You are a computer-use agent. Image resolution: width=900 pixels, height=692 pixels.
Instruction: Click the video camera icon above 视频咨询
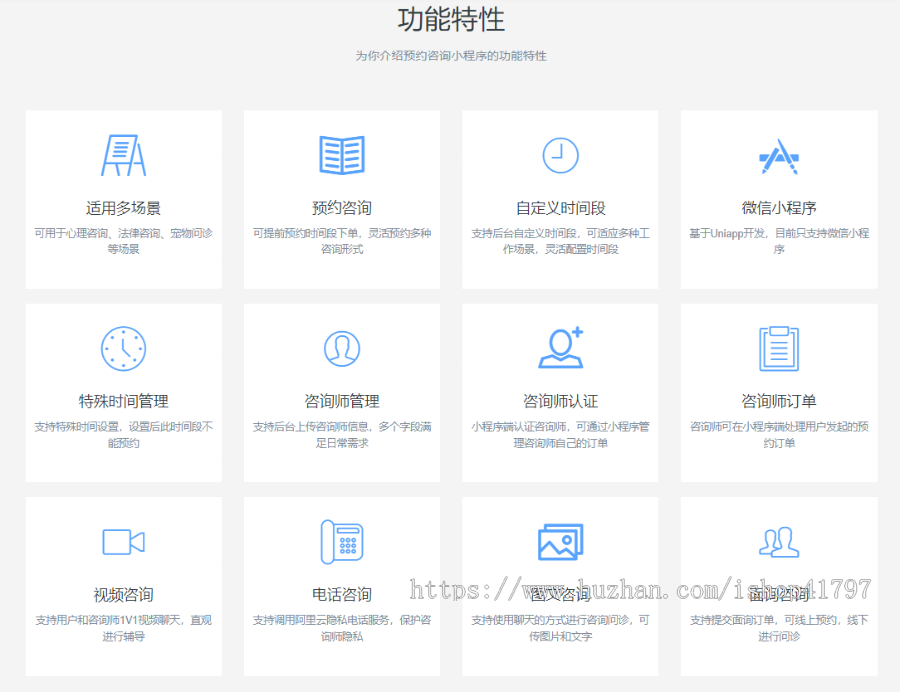pos(123,542)
